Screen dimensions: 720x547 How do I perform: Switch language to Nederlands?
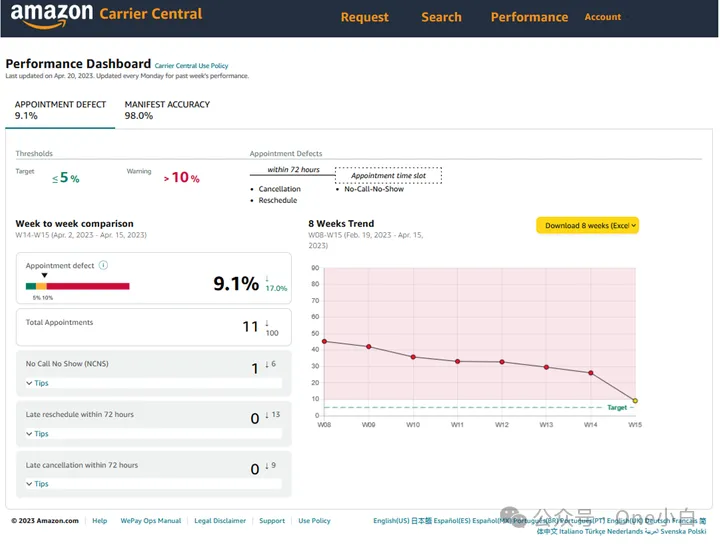click(624, 531)
